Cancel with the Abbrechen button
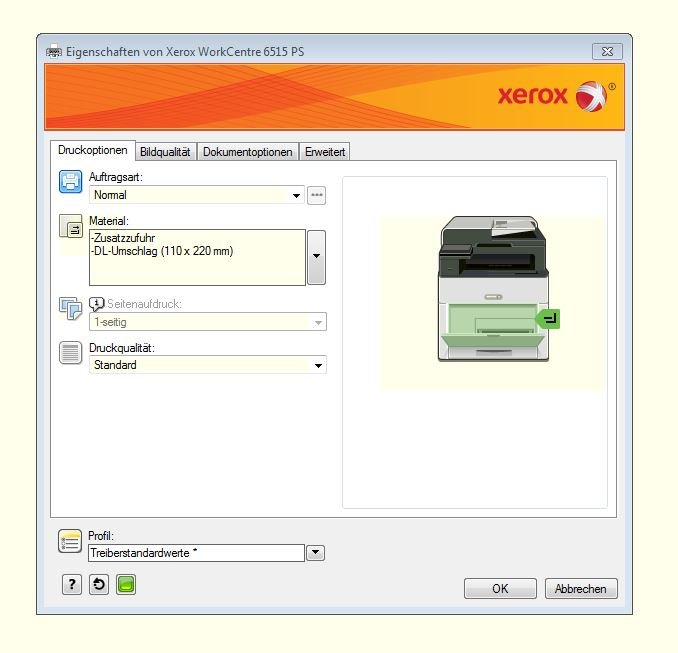The height and width of the screenshot is (653, 678). (581, 589)
